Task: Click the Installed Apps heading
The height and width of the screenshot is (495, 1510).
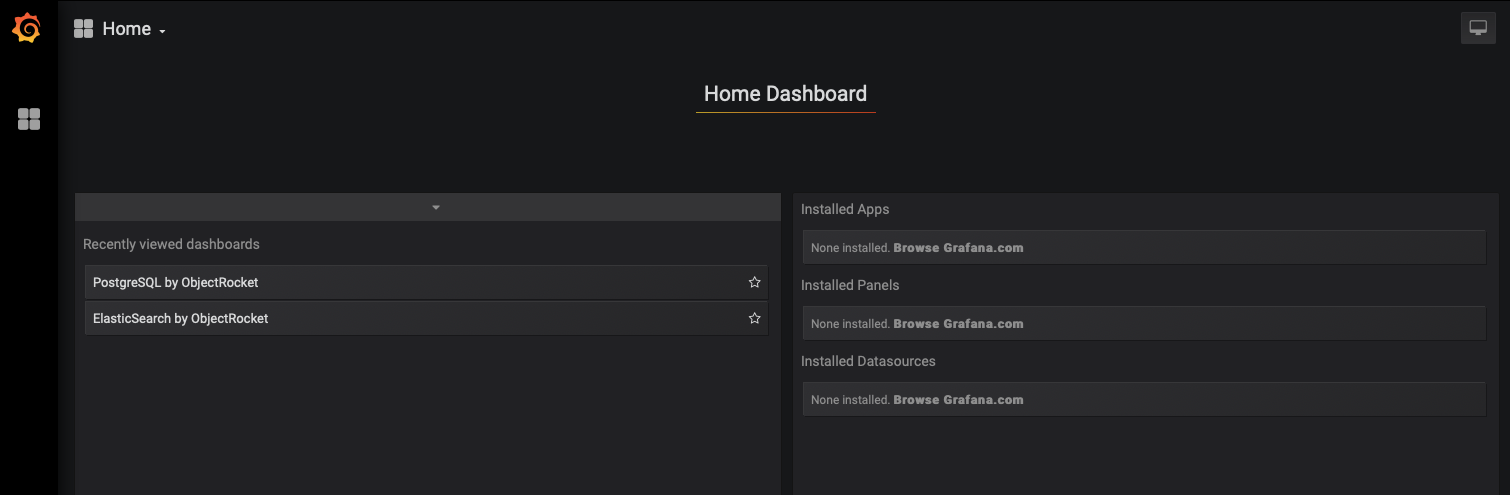Action: pos(845,210)
